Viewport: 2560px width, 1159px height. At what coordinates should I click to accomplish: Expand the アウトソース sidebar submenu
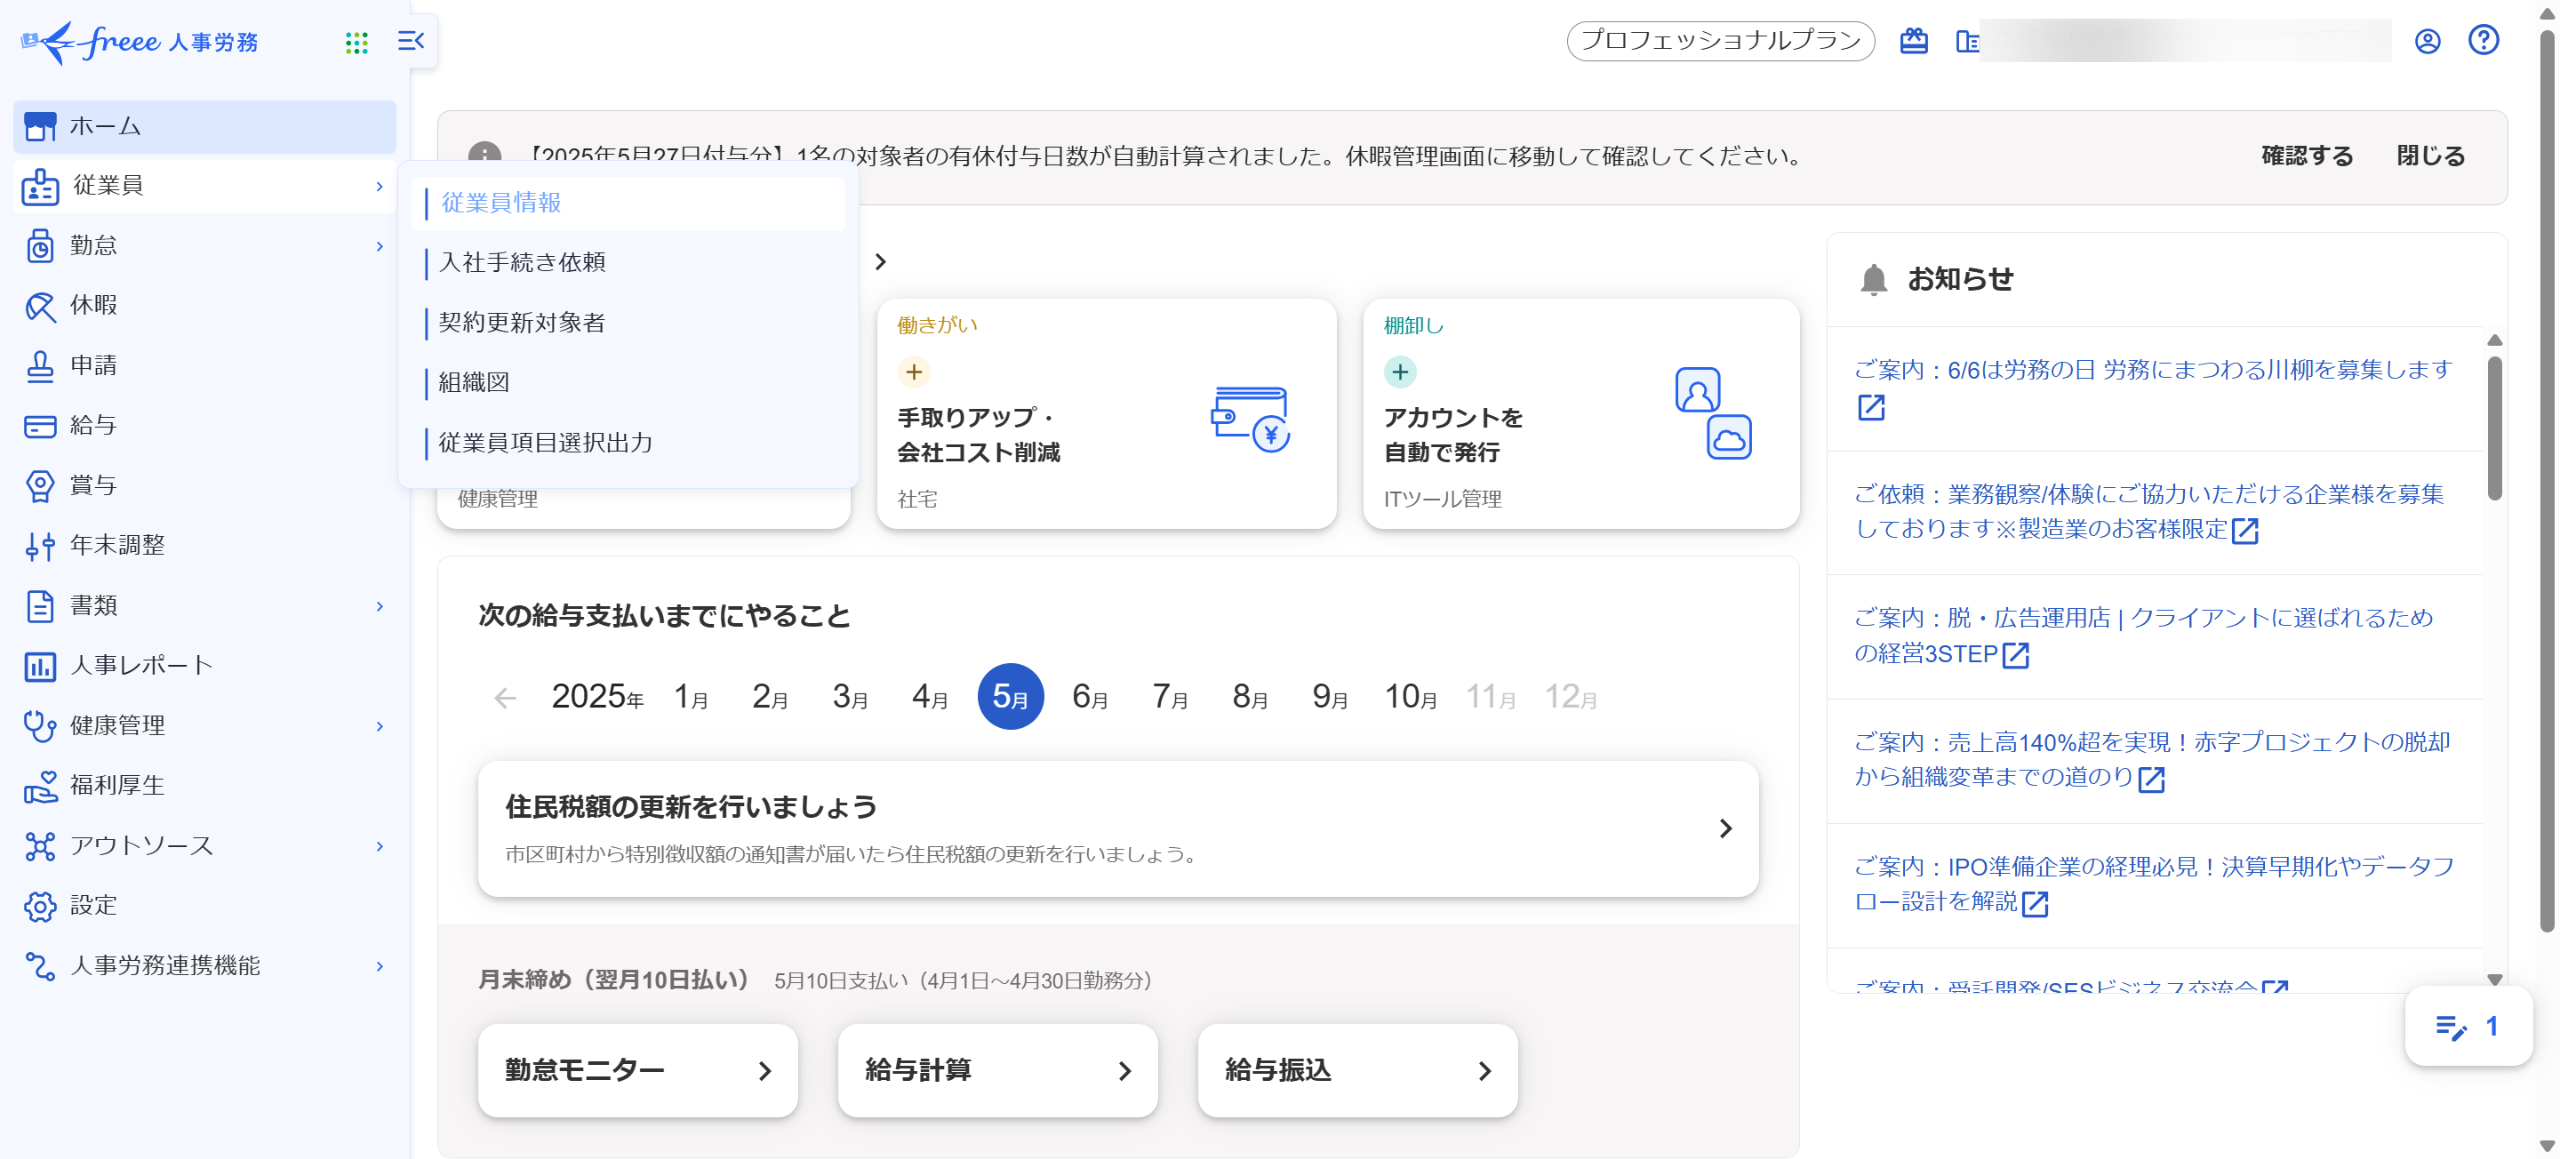point(379,846)
